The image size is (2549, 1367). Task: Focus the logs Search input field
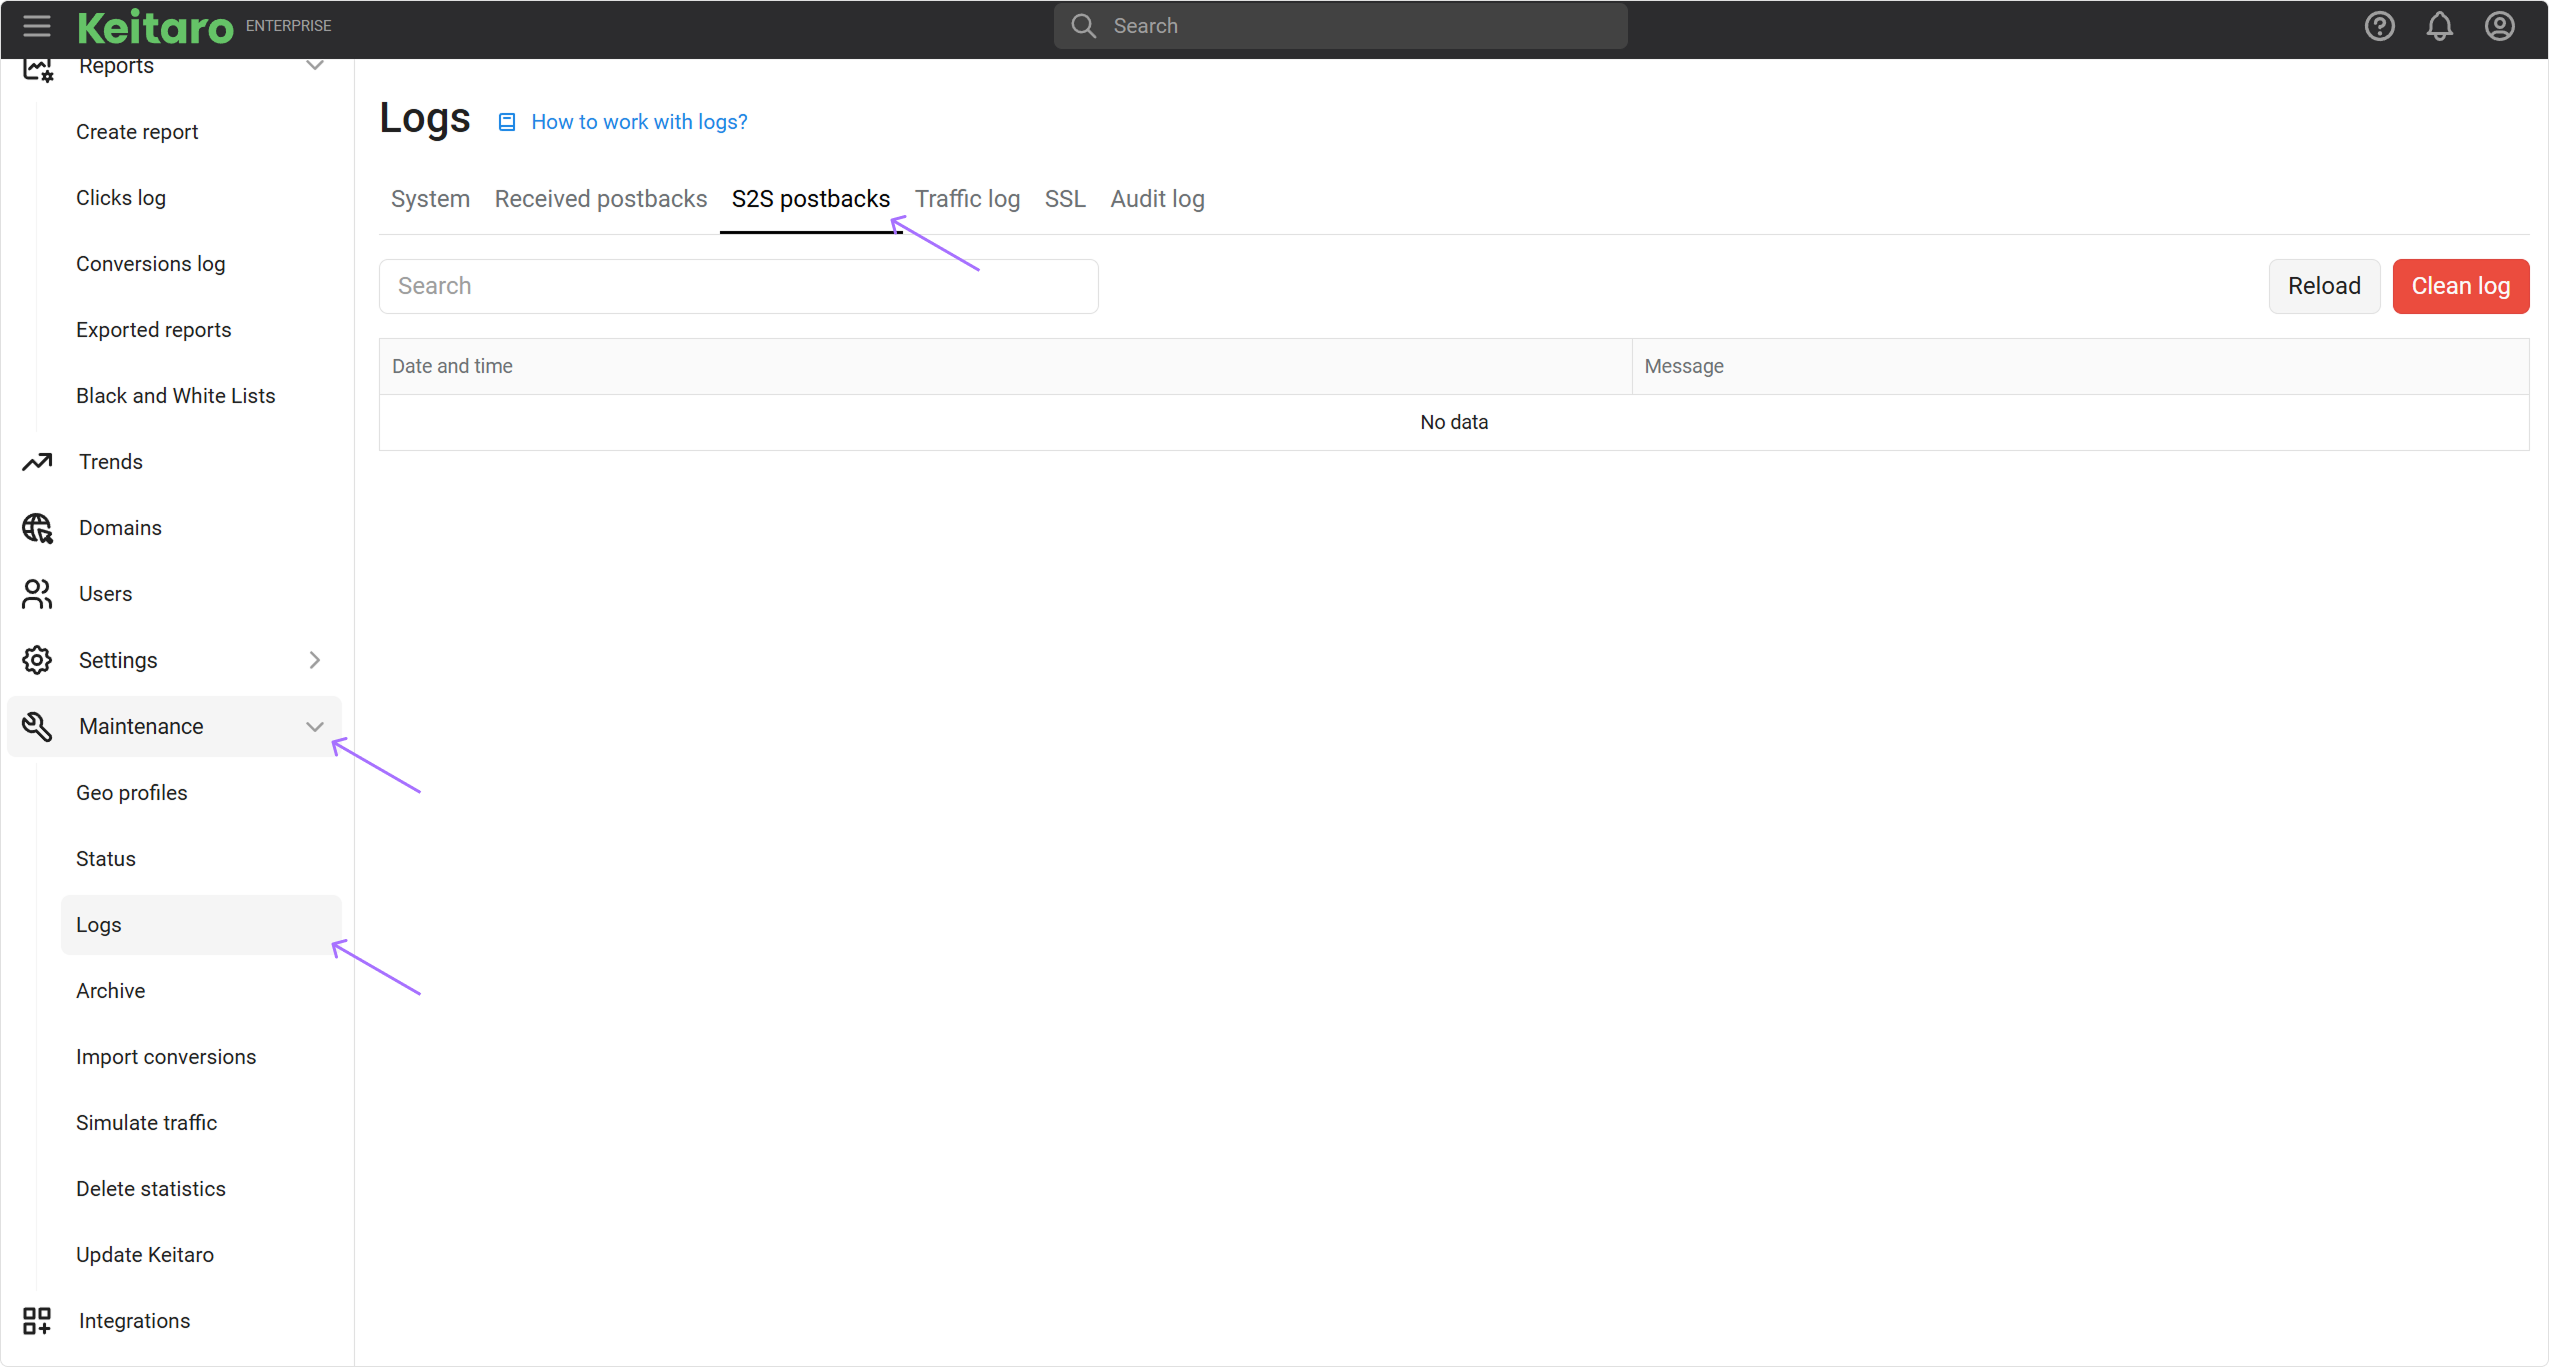[738, 286]
